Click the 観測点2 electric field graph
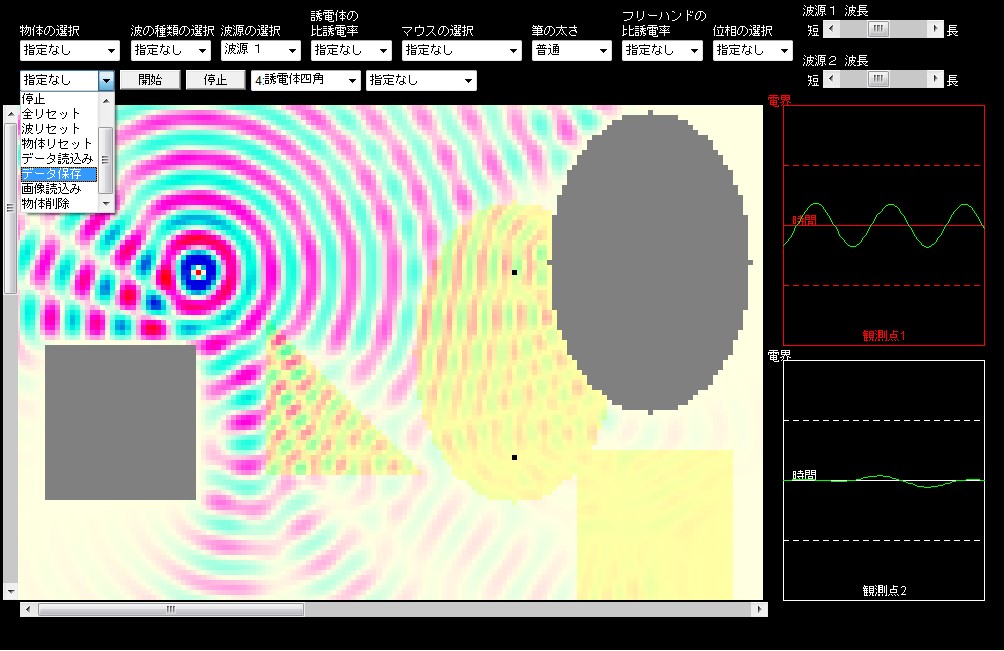1004x651 pixels. pos(884,480)
